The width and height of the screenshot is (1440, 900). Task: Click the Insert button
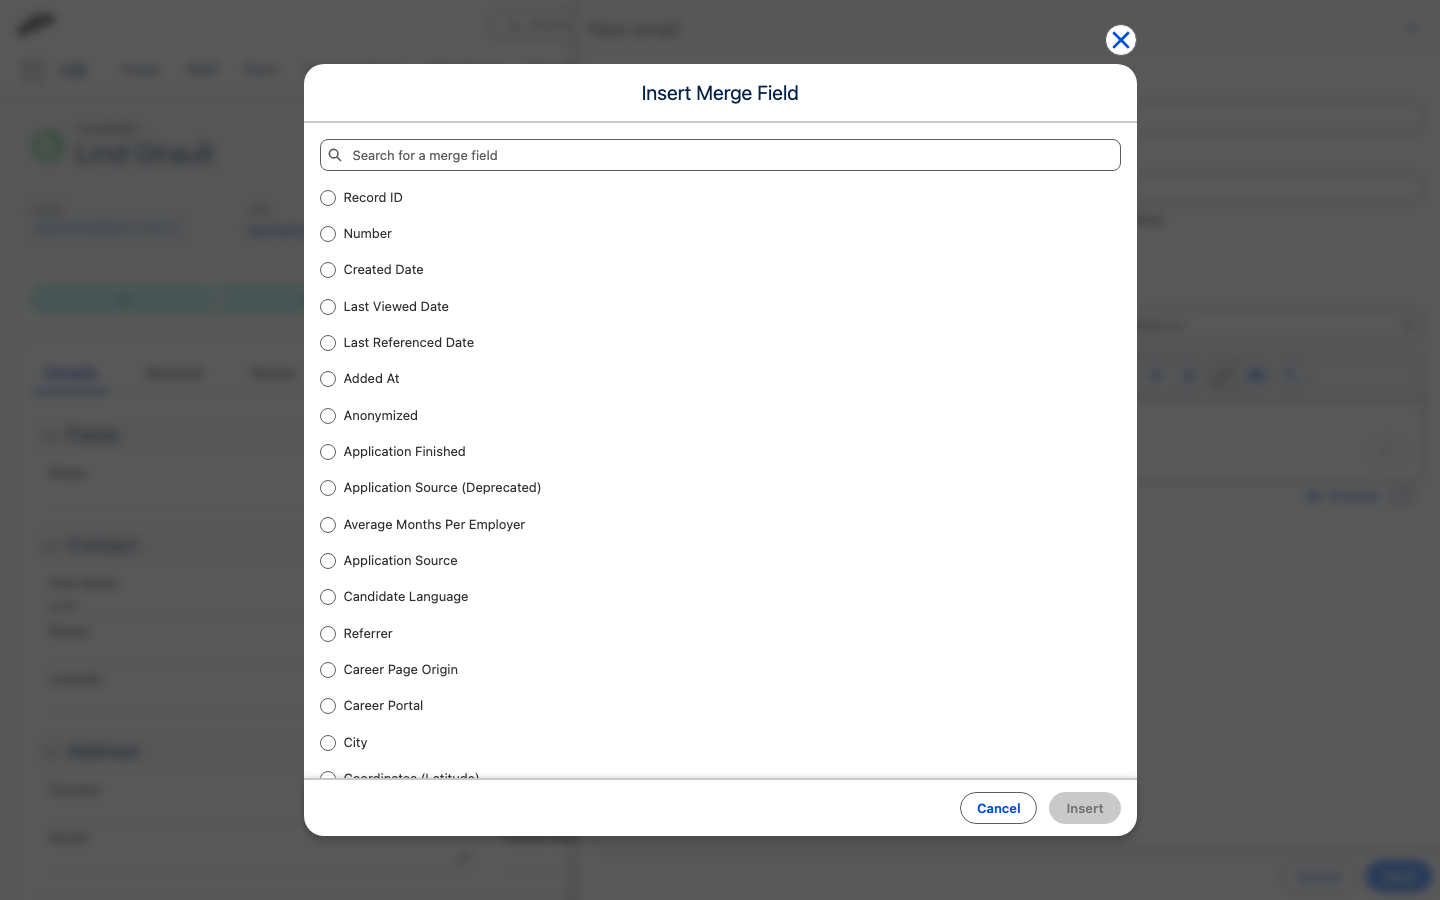coord(1085,808)
